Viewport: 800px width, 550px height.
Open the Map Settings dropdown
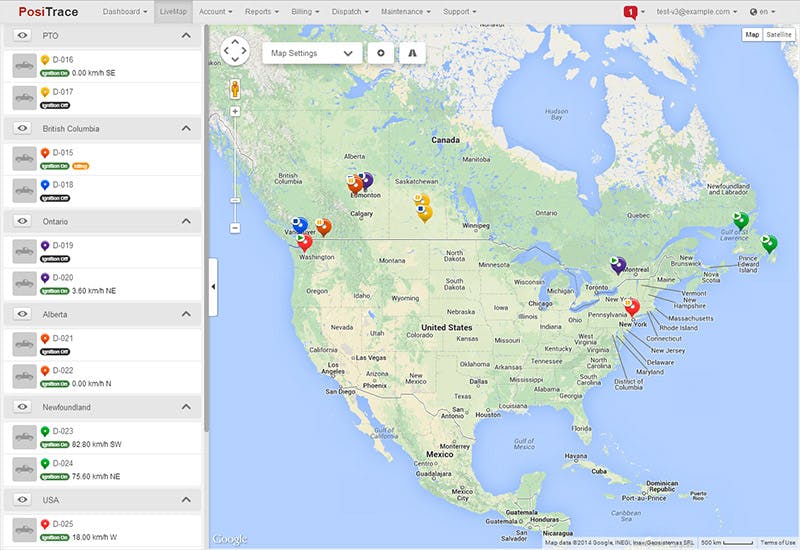tap(312, 53)
